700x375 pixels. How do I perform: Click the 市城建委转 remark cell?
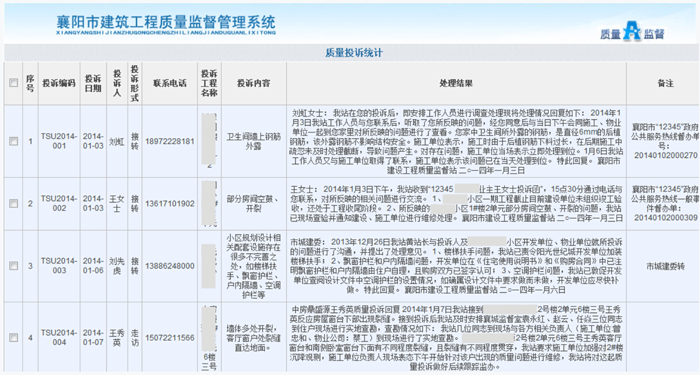[665, 266]
